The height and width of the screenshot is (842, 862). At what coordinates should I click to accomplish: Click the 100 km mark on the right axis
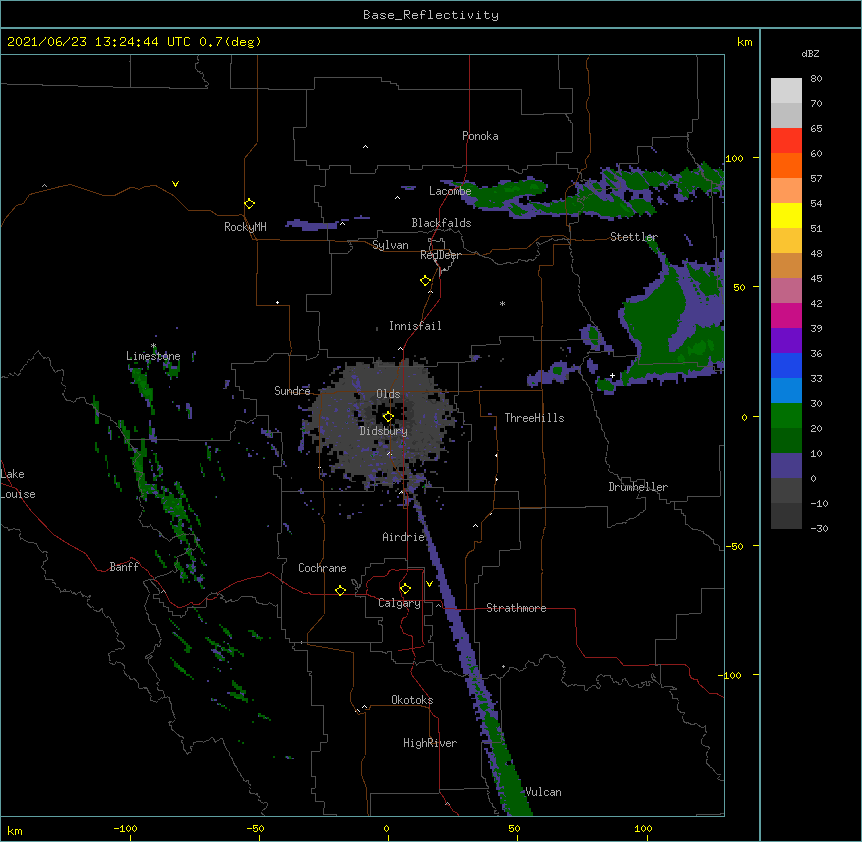pos(734,158)
